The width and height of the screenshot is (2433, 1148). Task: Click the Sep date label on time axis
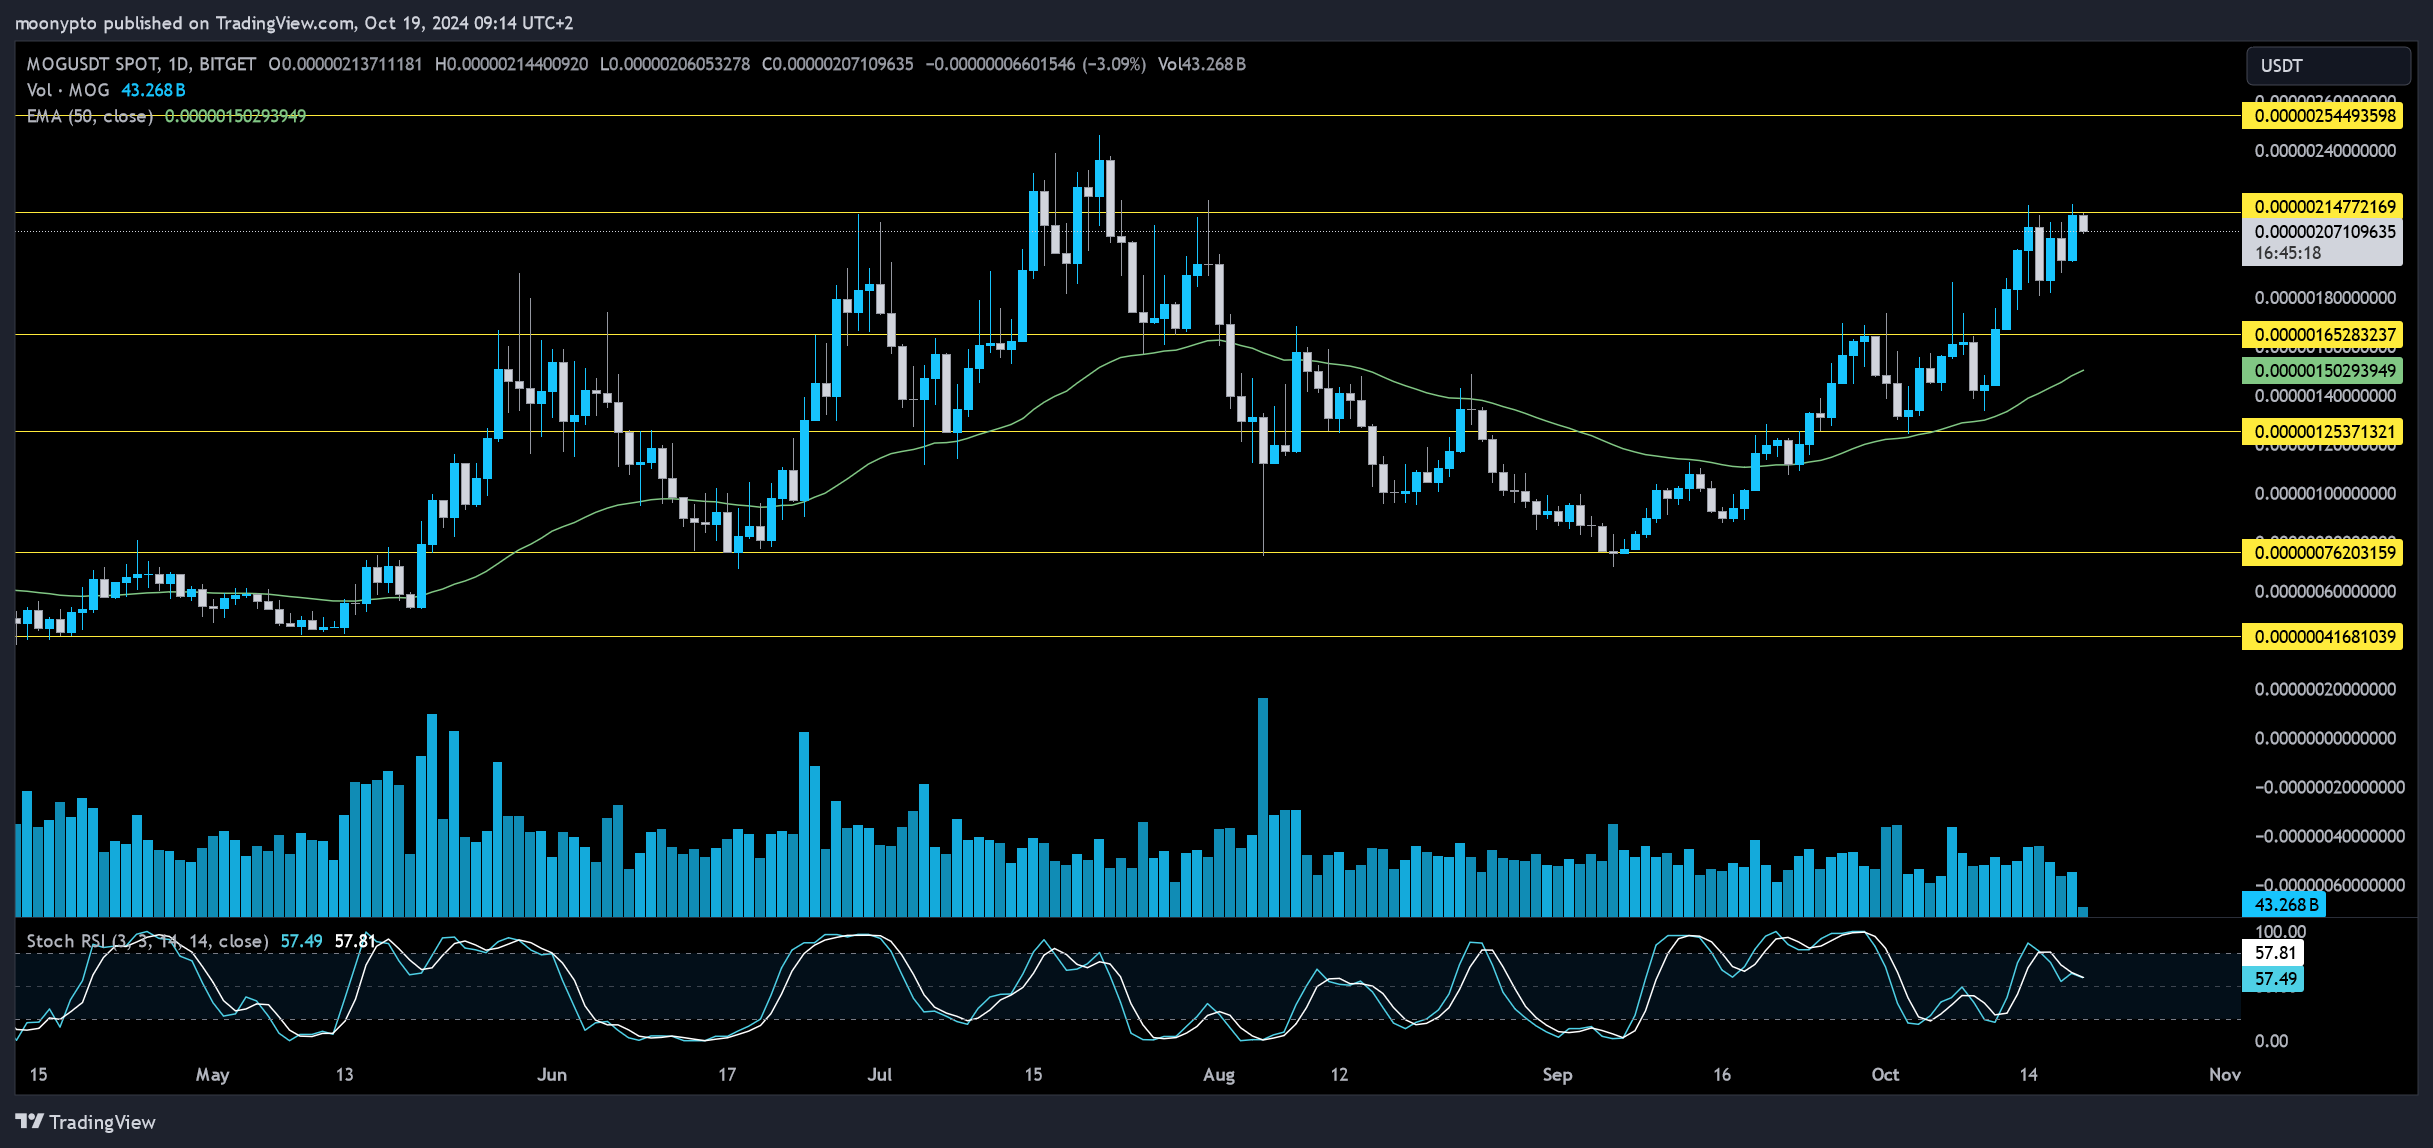click(1557, 1074)
